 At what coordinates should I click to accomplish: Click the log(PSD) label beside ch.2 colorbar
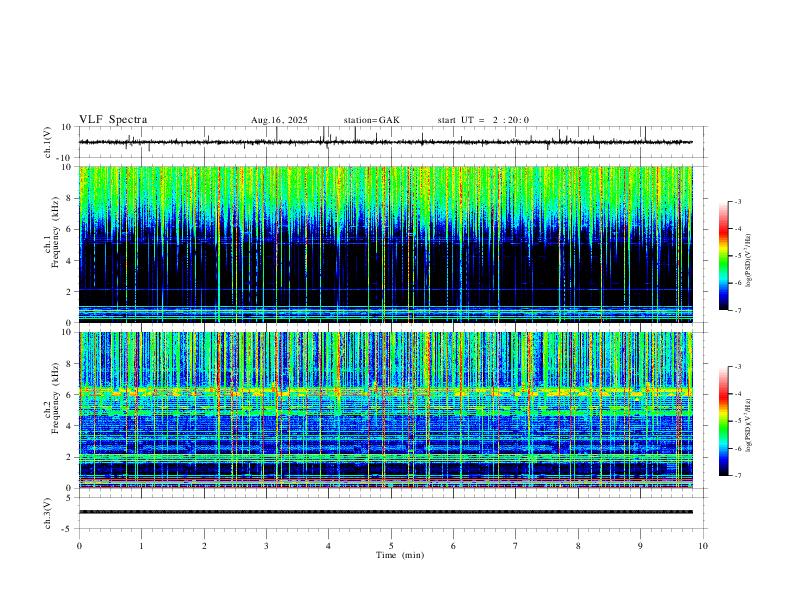point(748,425)
